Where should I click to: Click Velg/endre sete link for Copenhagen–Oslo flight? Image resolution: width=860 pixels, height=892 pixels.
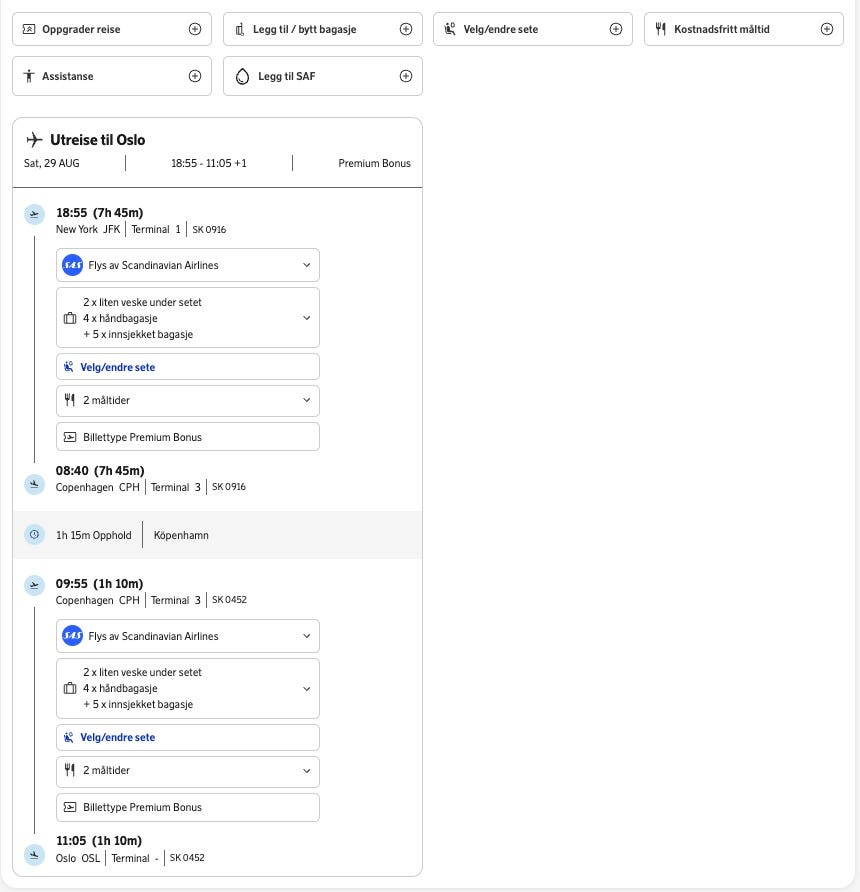click(x=188, y=737)
